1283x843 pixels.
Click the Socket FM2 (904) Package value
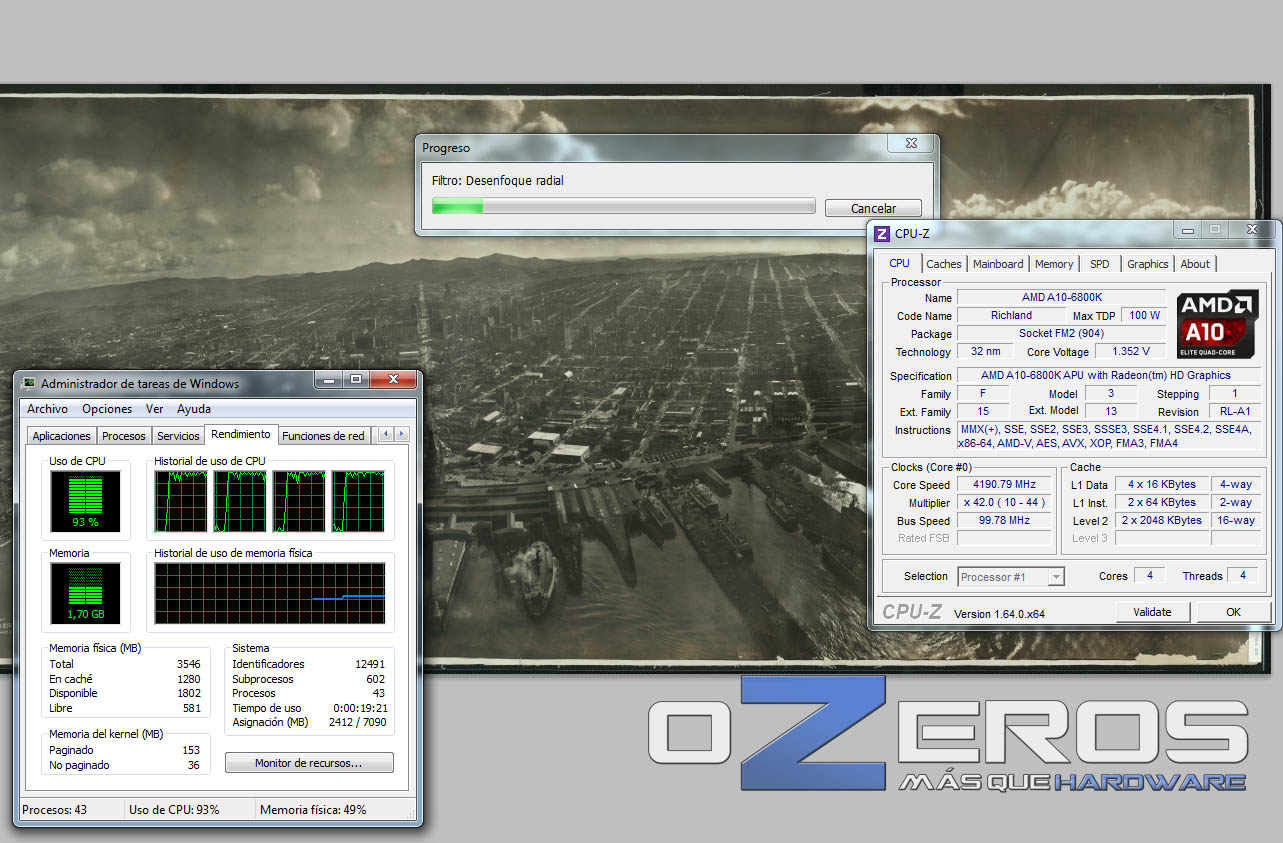[x=1062, y=334]
